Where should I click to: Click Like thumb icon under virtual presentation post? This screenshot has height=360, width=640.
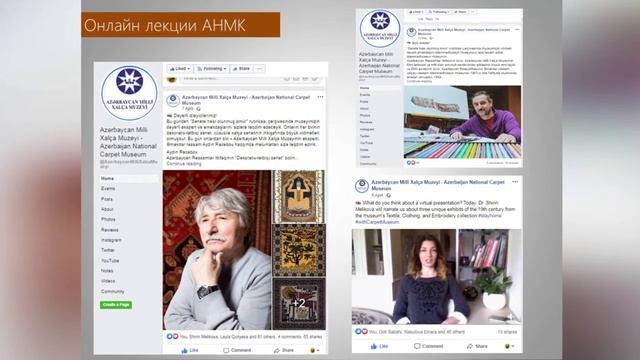tap(373, 346)
